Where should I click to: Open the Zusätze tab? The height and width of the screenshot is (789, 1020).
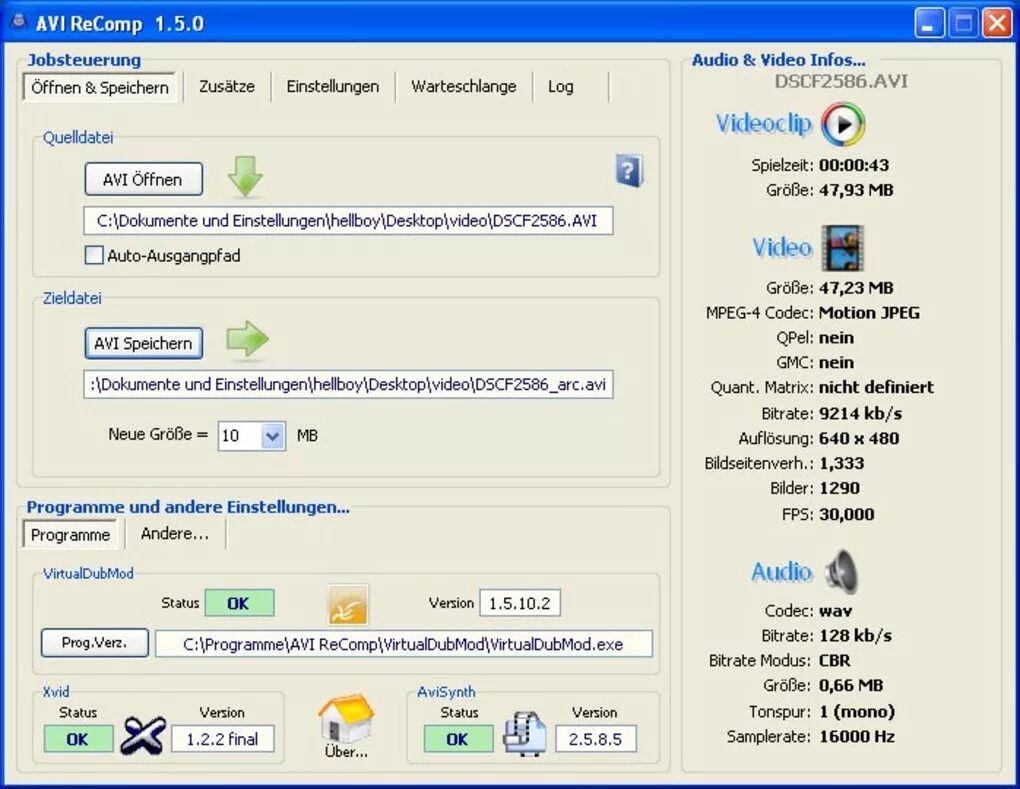pyautogui.click(x=226, y=87)
